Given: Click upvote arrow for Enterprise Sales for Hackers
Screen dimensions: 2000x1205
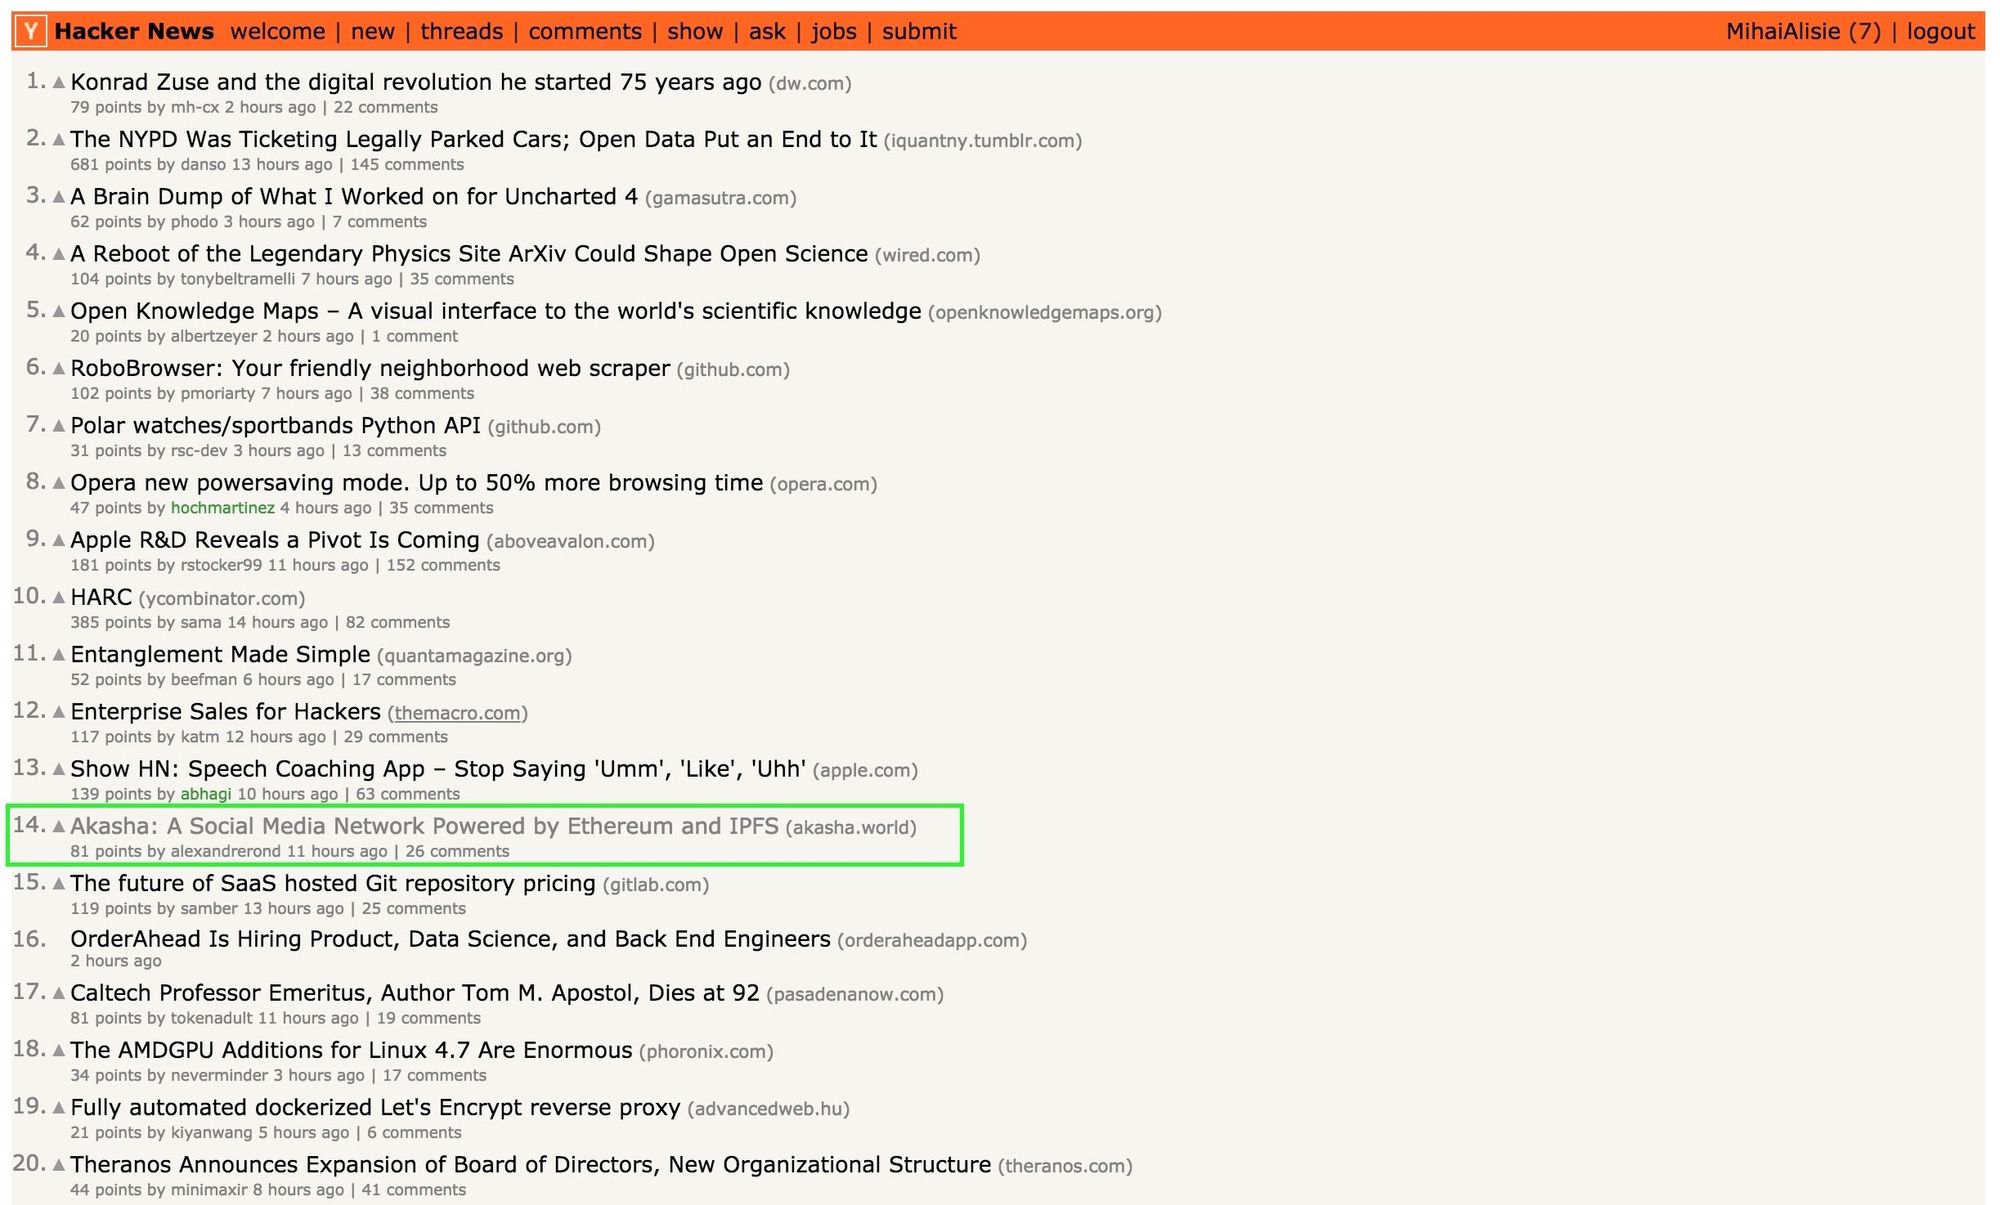Looking at the screenshot, I should [60, 710].
